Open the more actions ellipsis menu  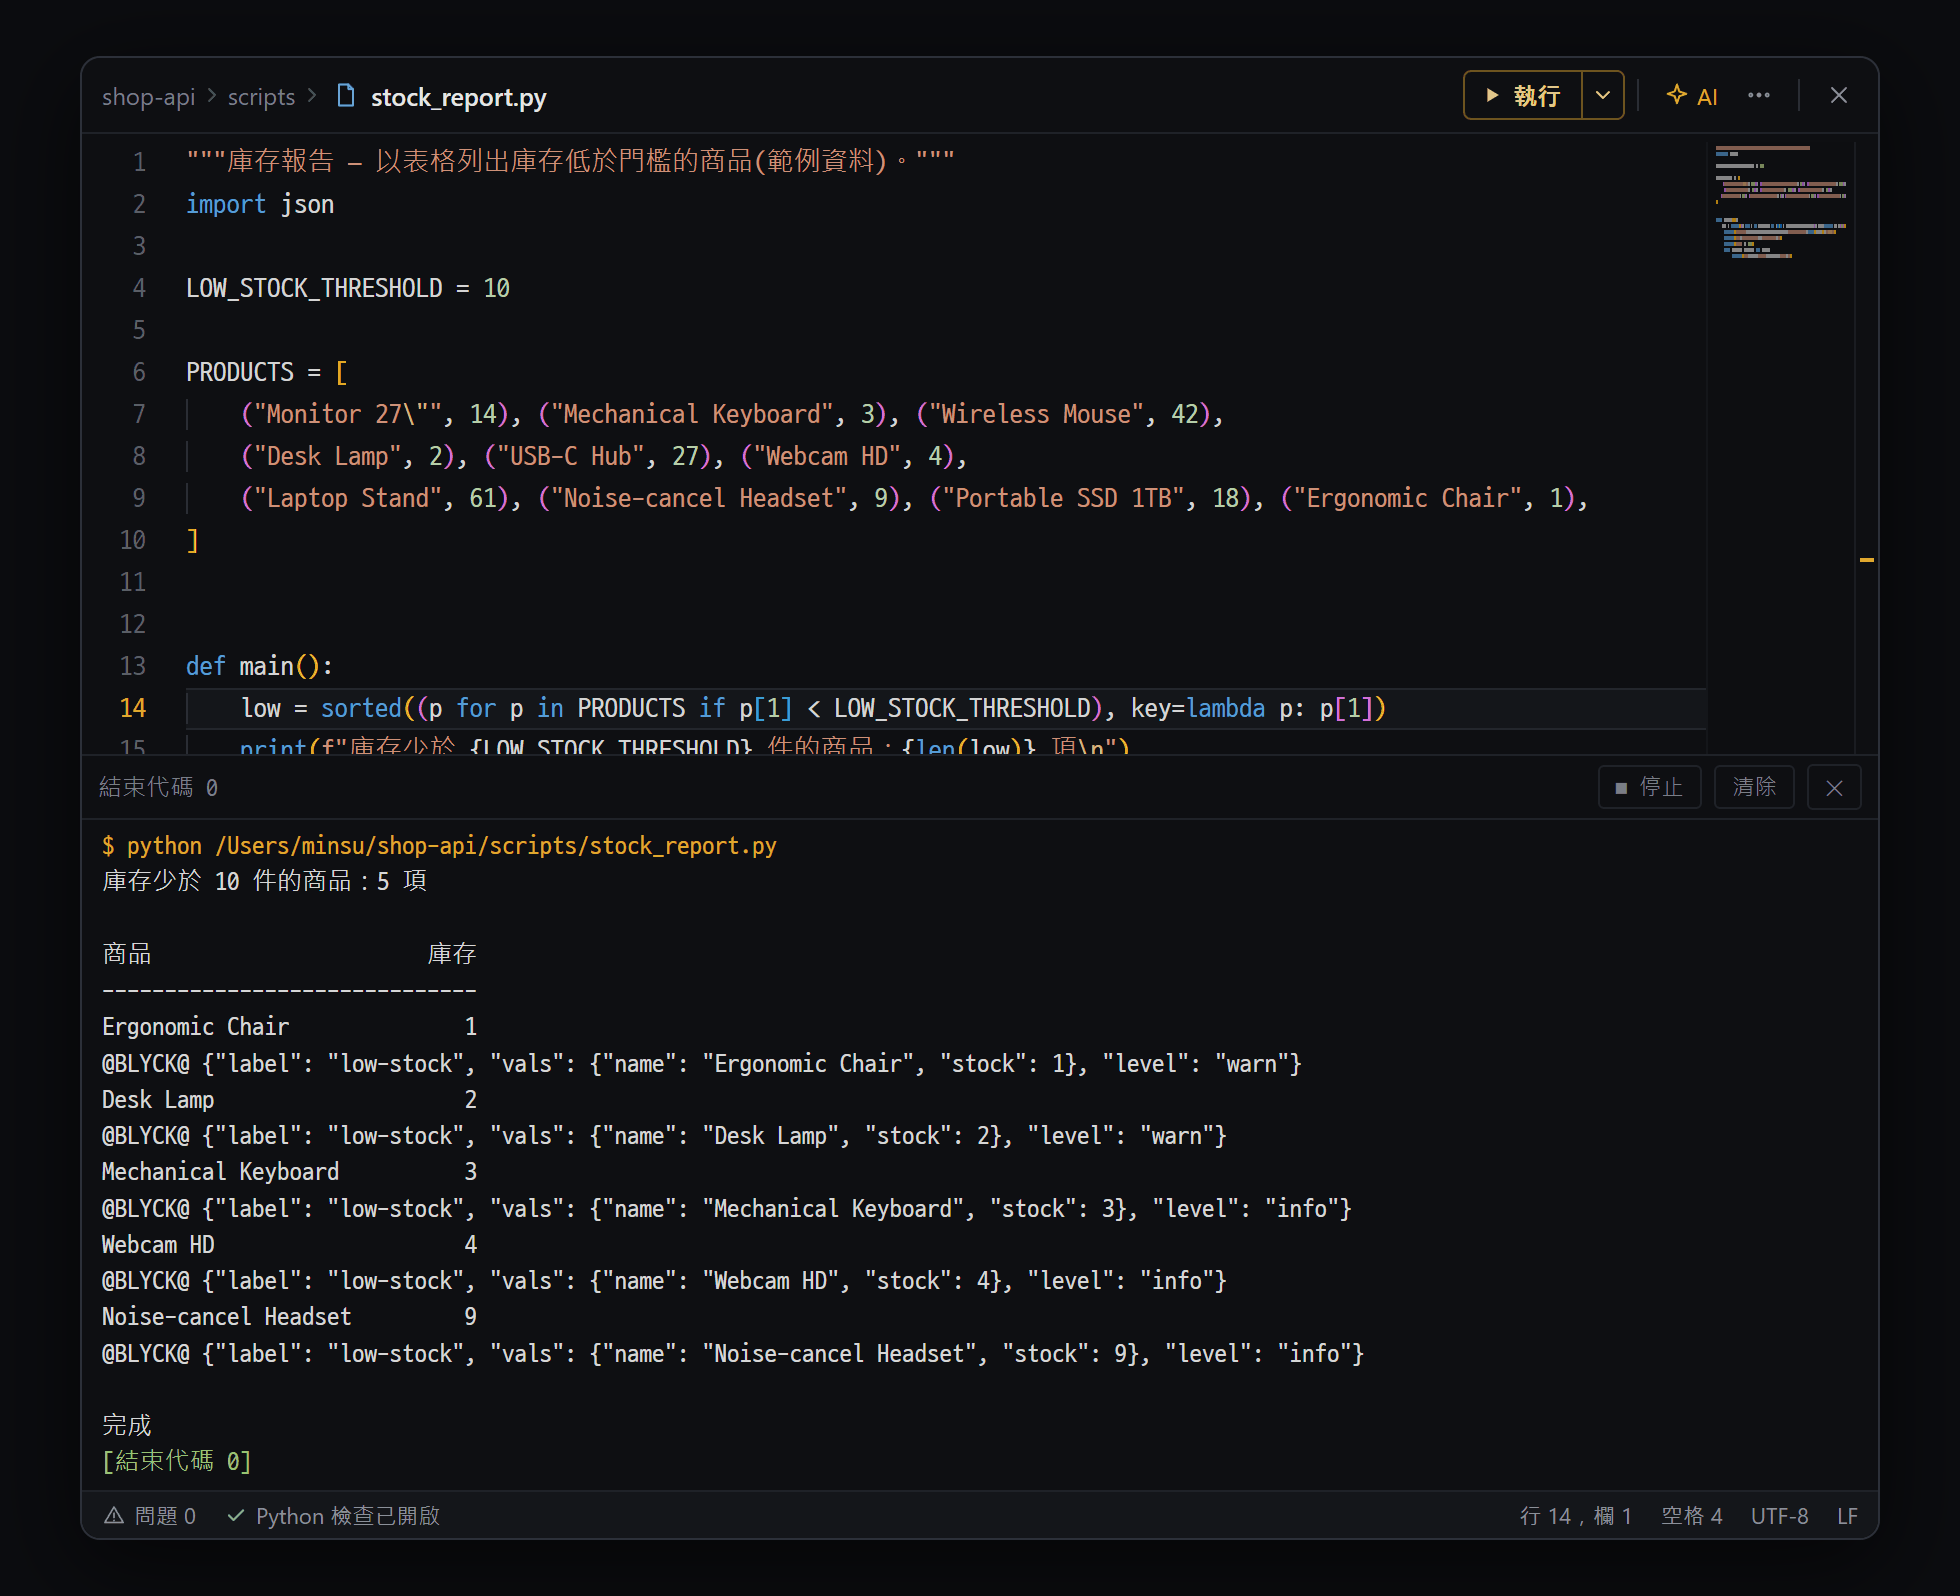tap(1759, 96)
